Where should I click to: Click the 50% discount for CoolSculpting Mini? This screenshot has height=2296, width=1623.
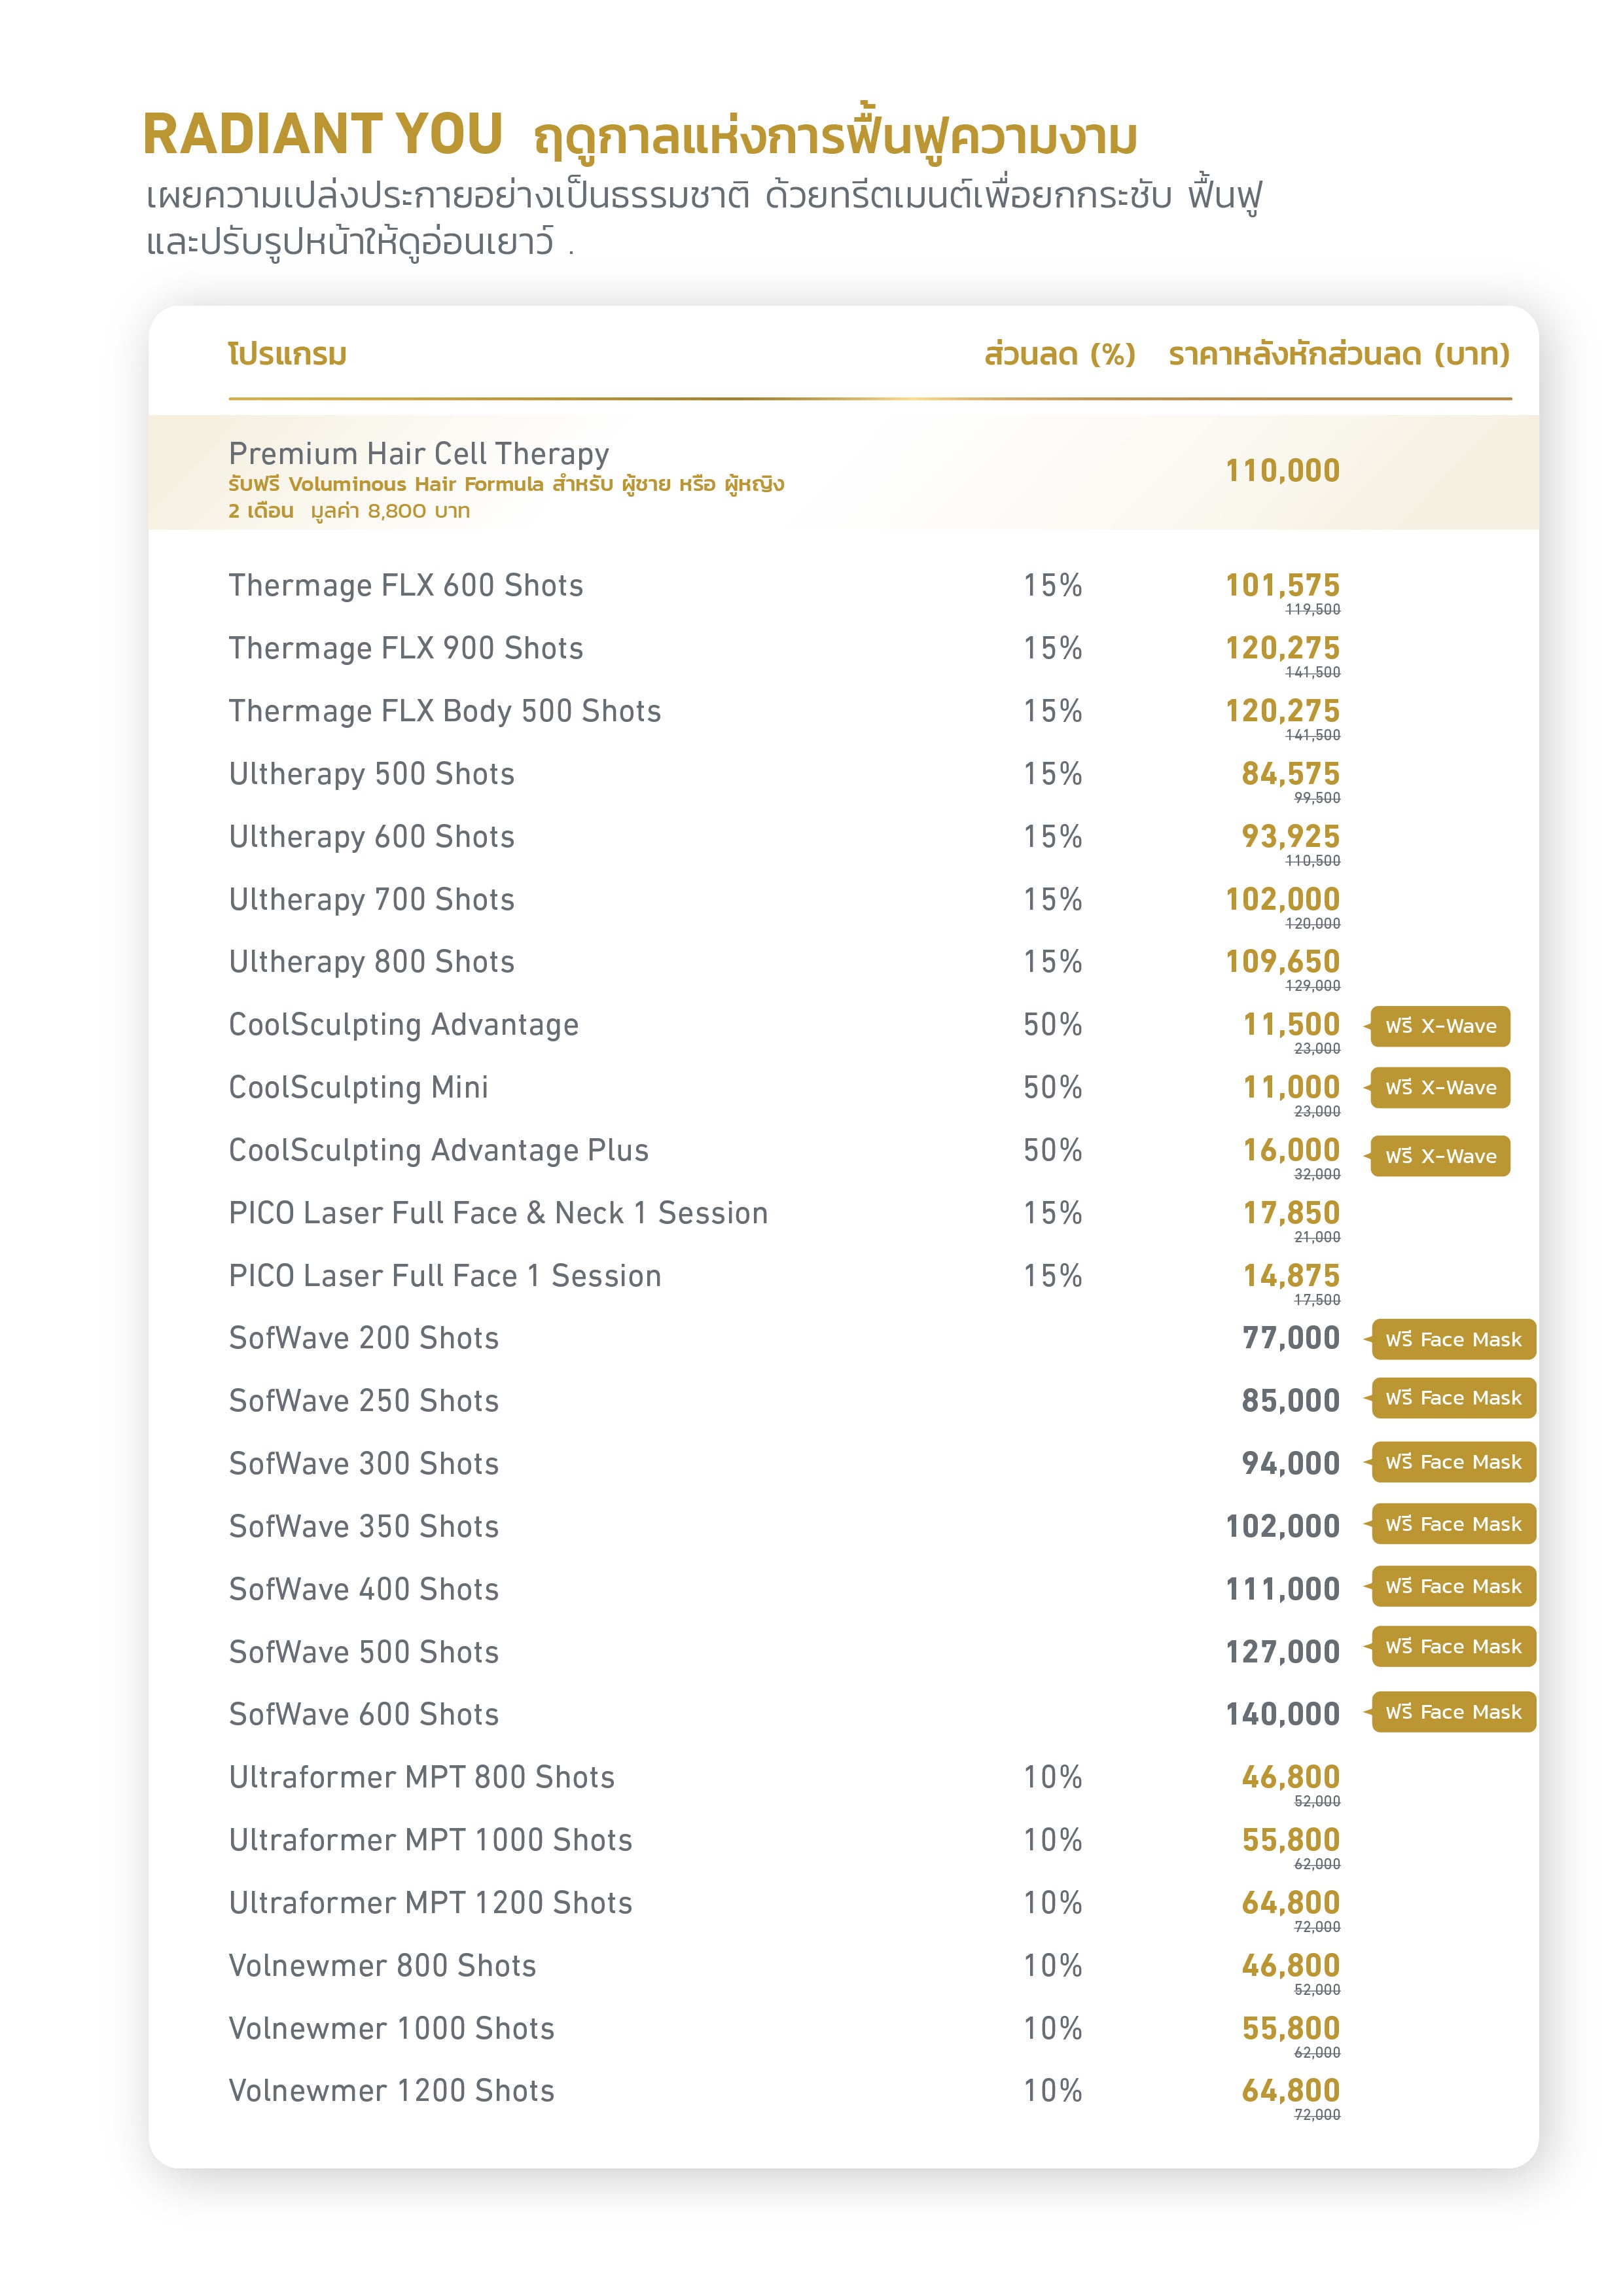point(1052,1087)
